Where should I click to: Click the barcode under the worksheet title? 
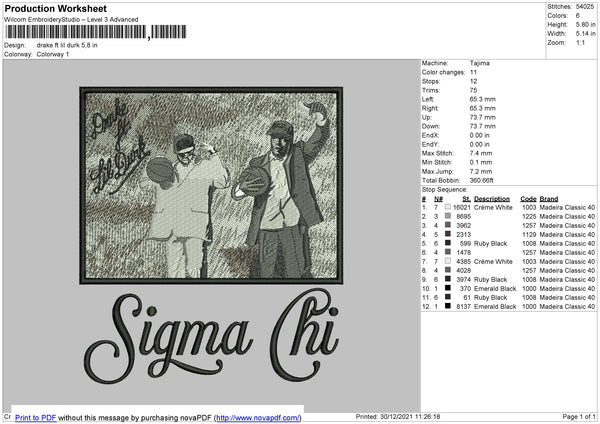[x=96, y=32]
